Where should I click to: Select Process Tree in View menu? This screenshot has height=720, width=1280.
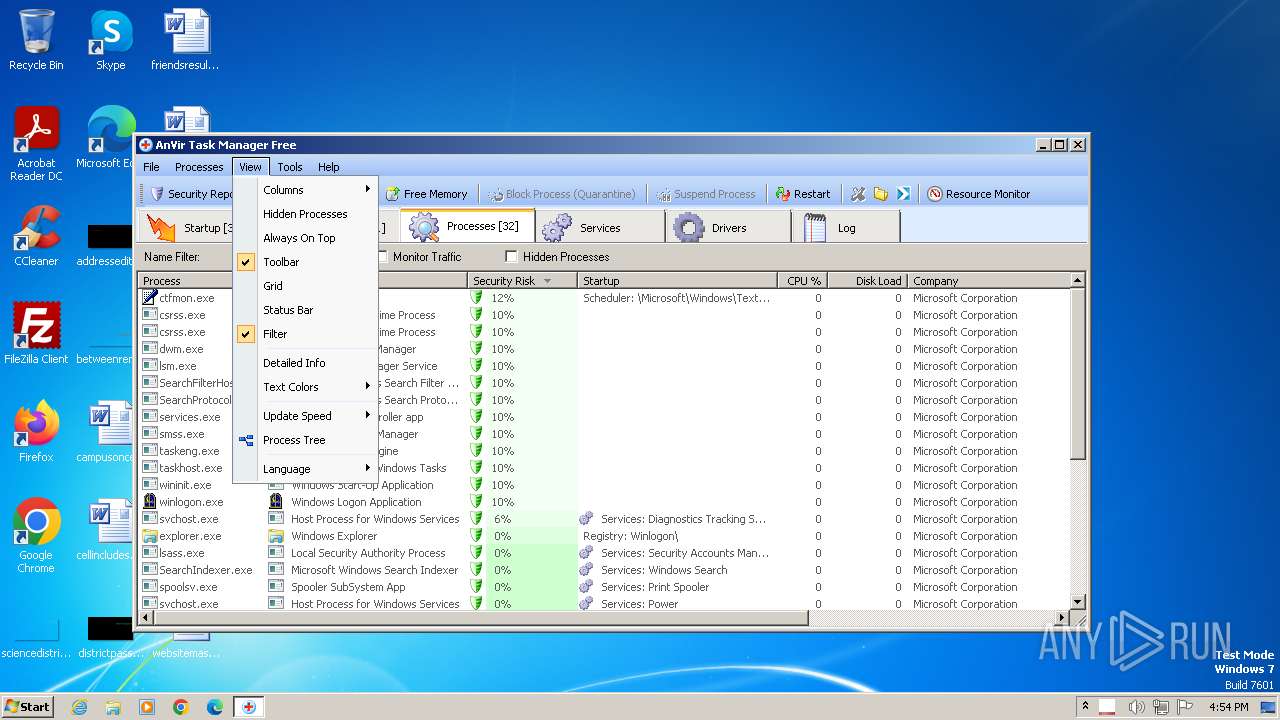coord(305,440)
